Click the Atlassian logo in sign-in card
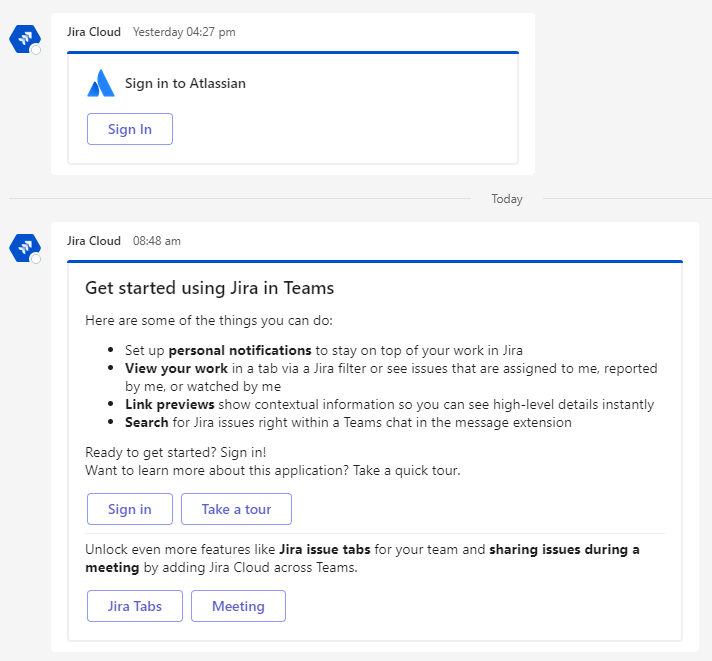712x661 pixels. pos(101,83)
